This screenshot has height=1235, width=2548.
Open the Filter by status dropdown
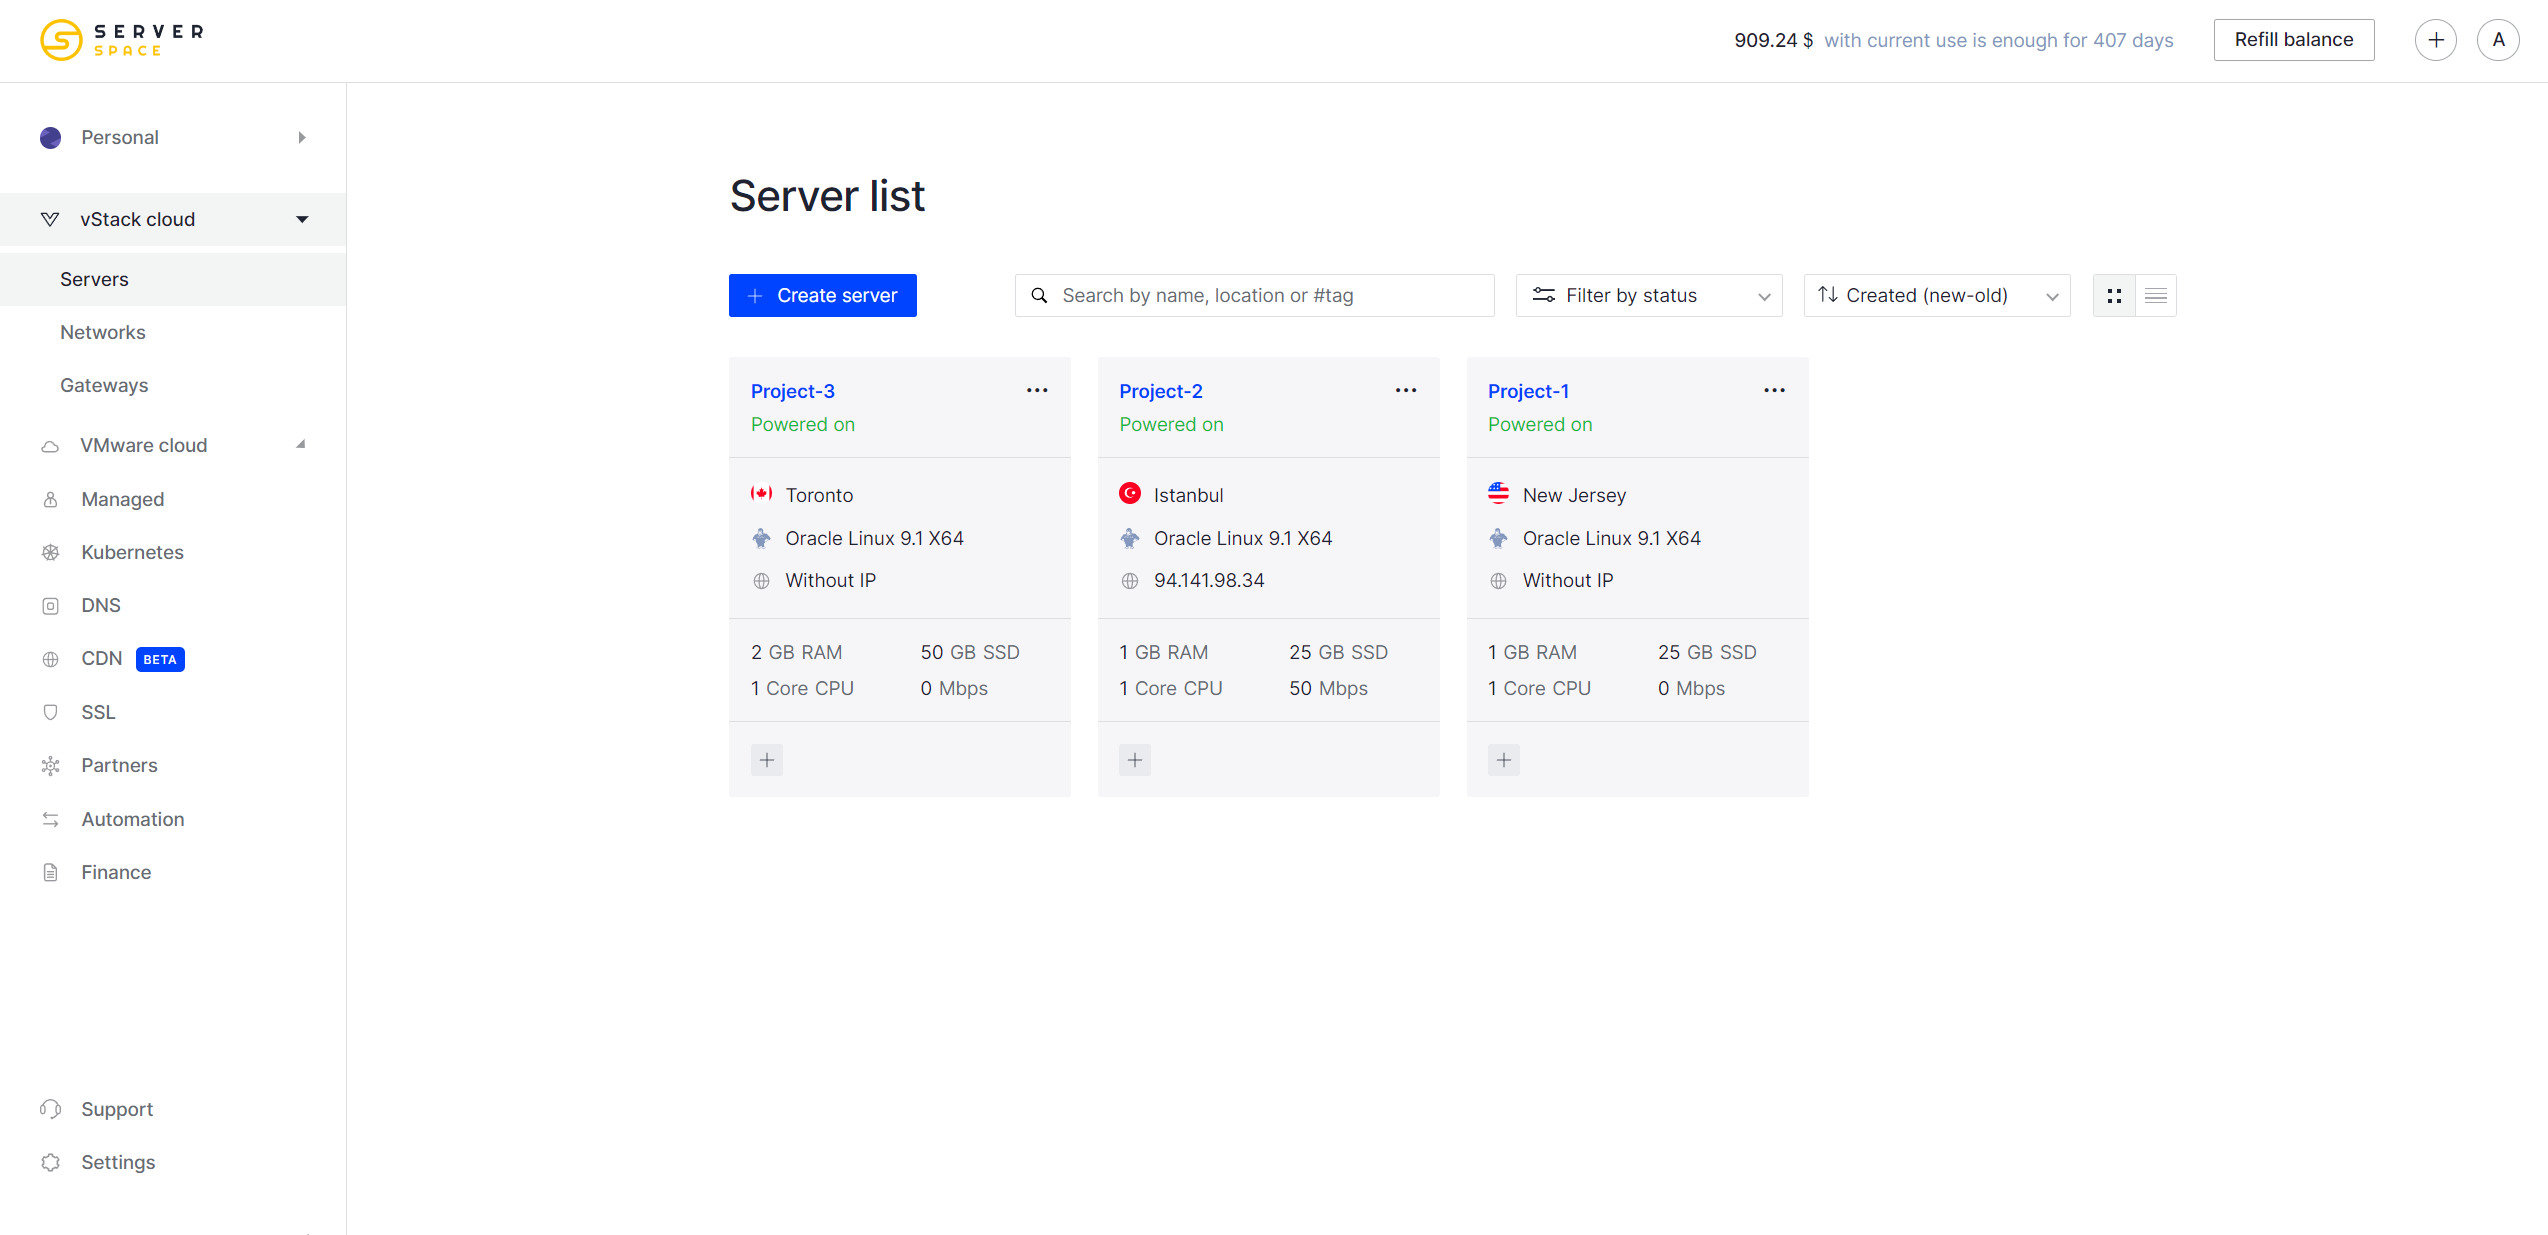(x=1648, y=294)
